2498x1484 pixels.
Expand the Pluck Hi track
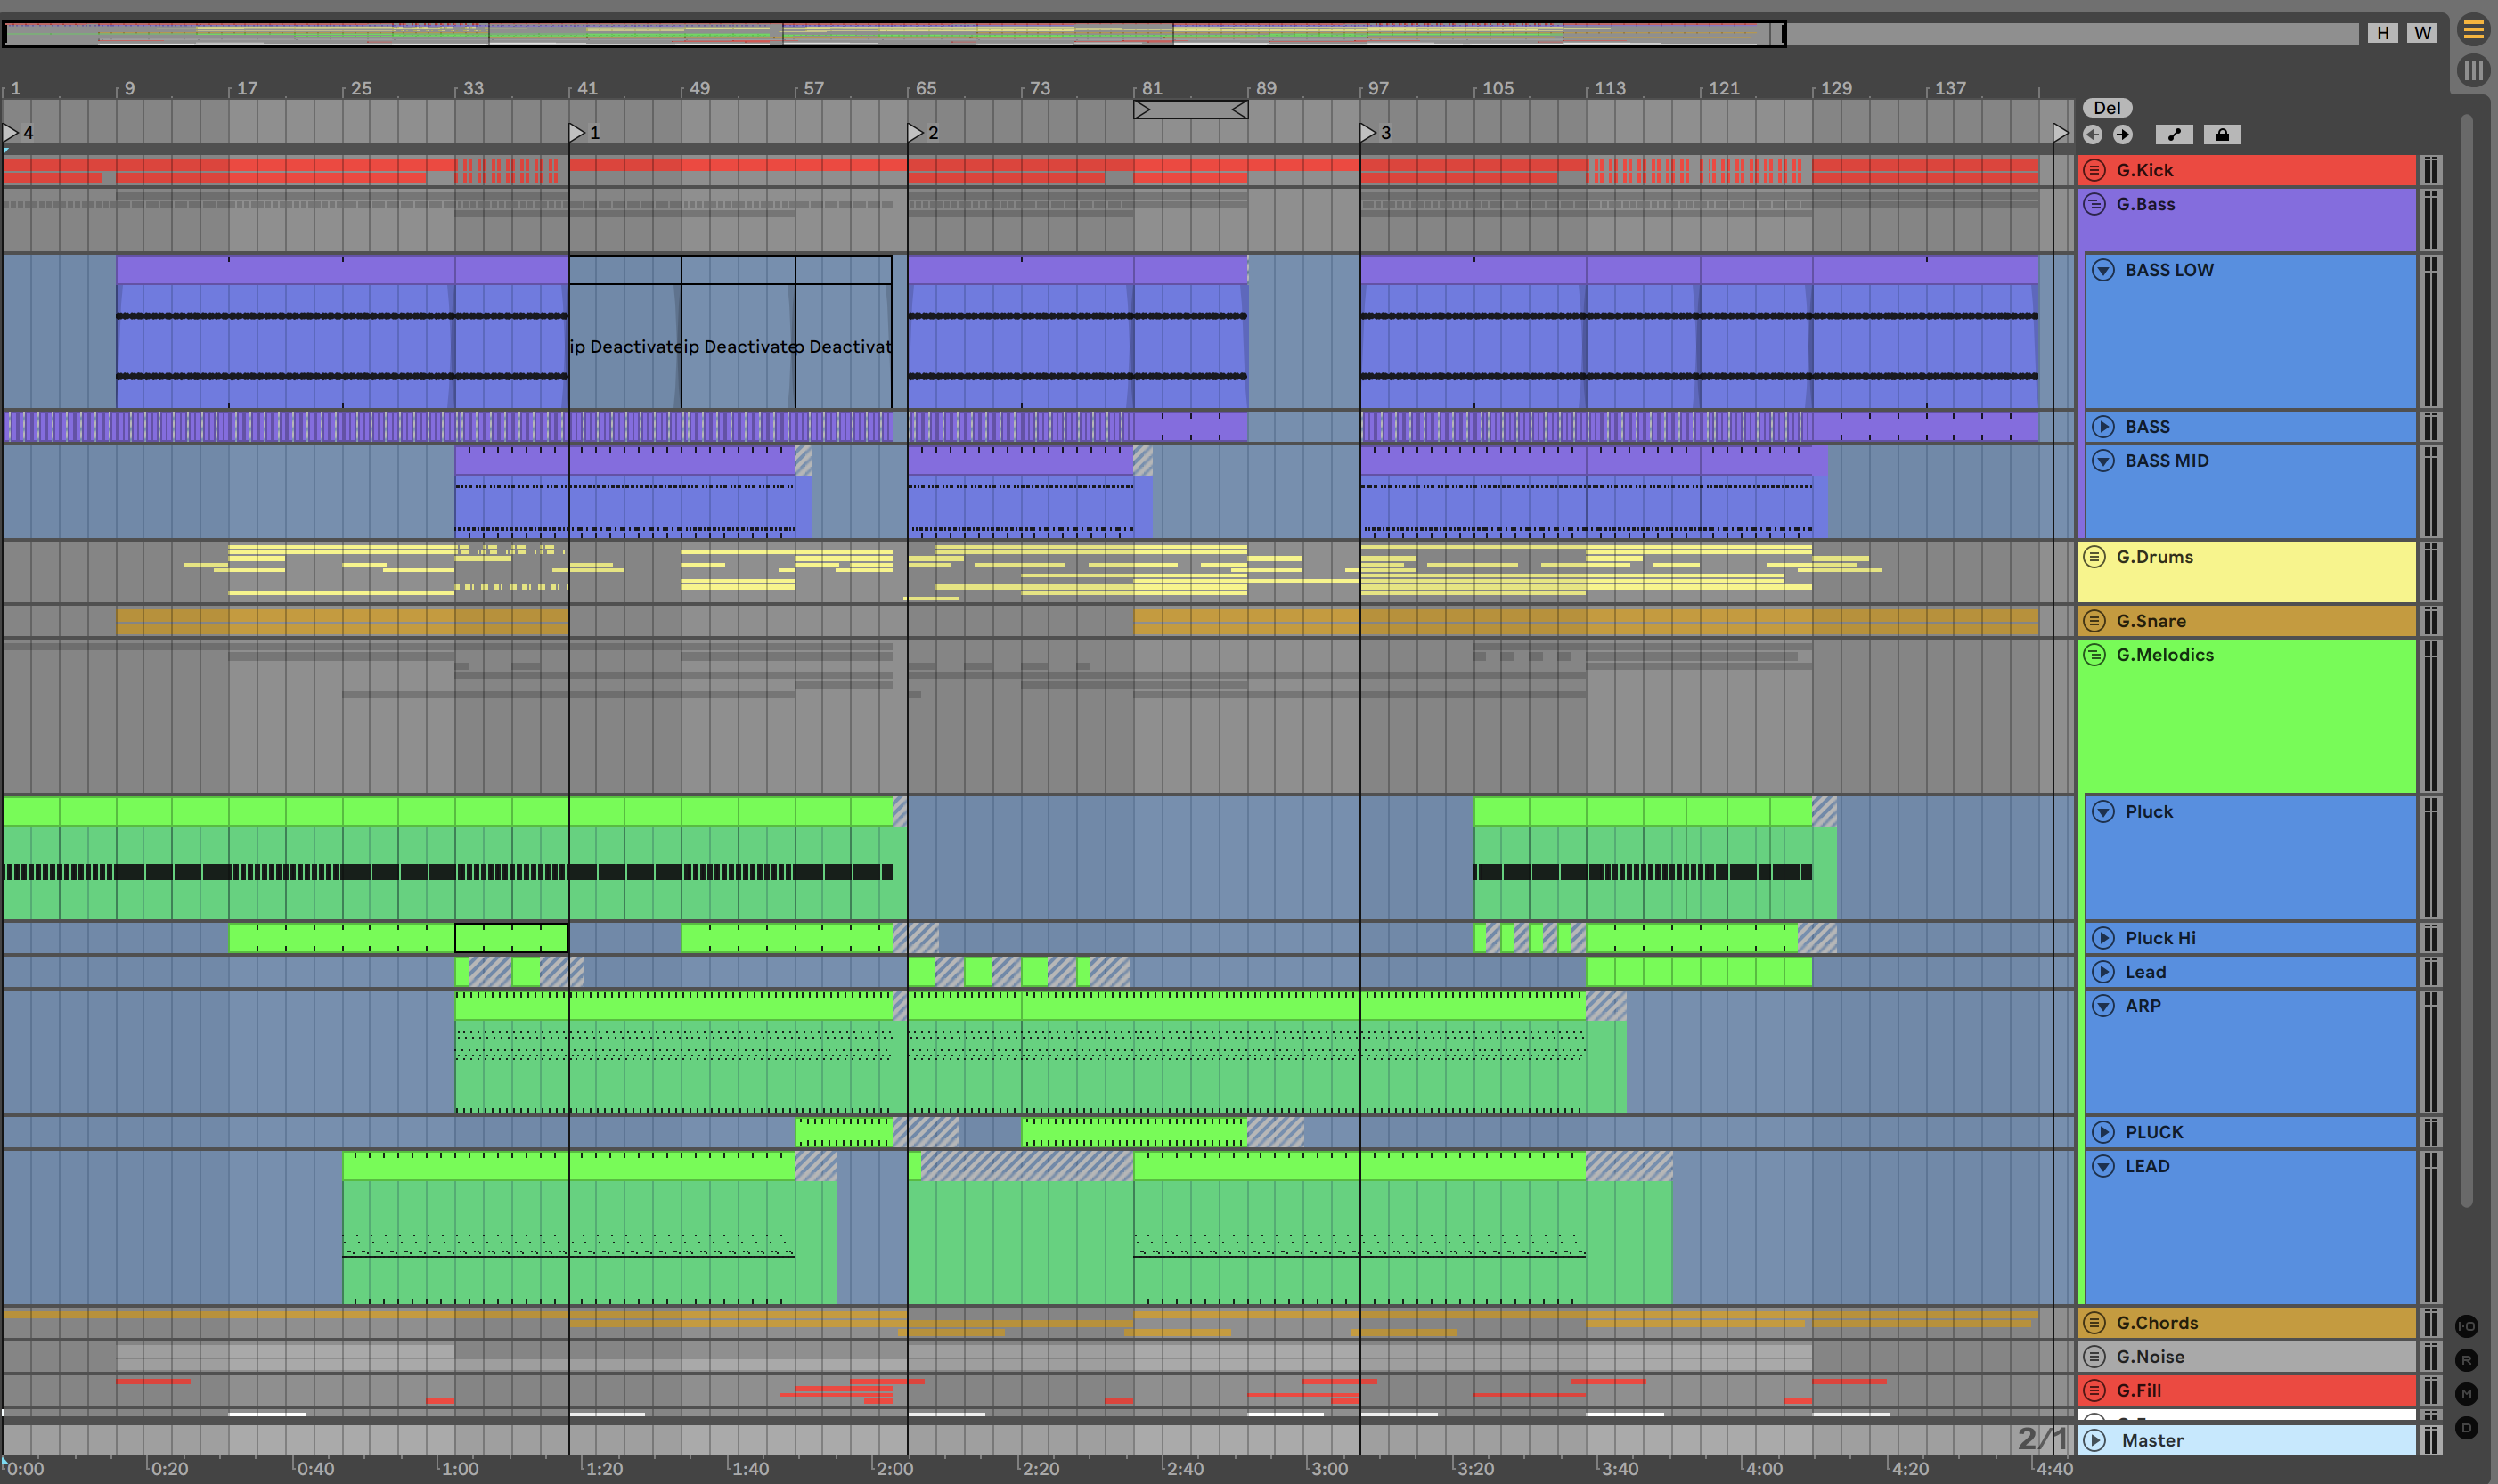[x=2103, y=938]
